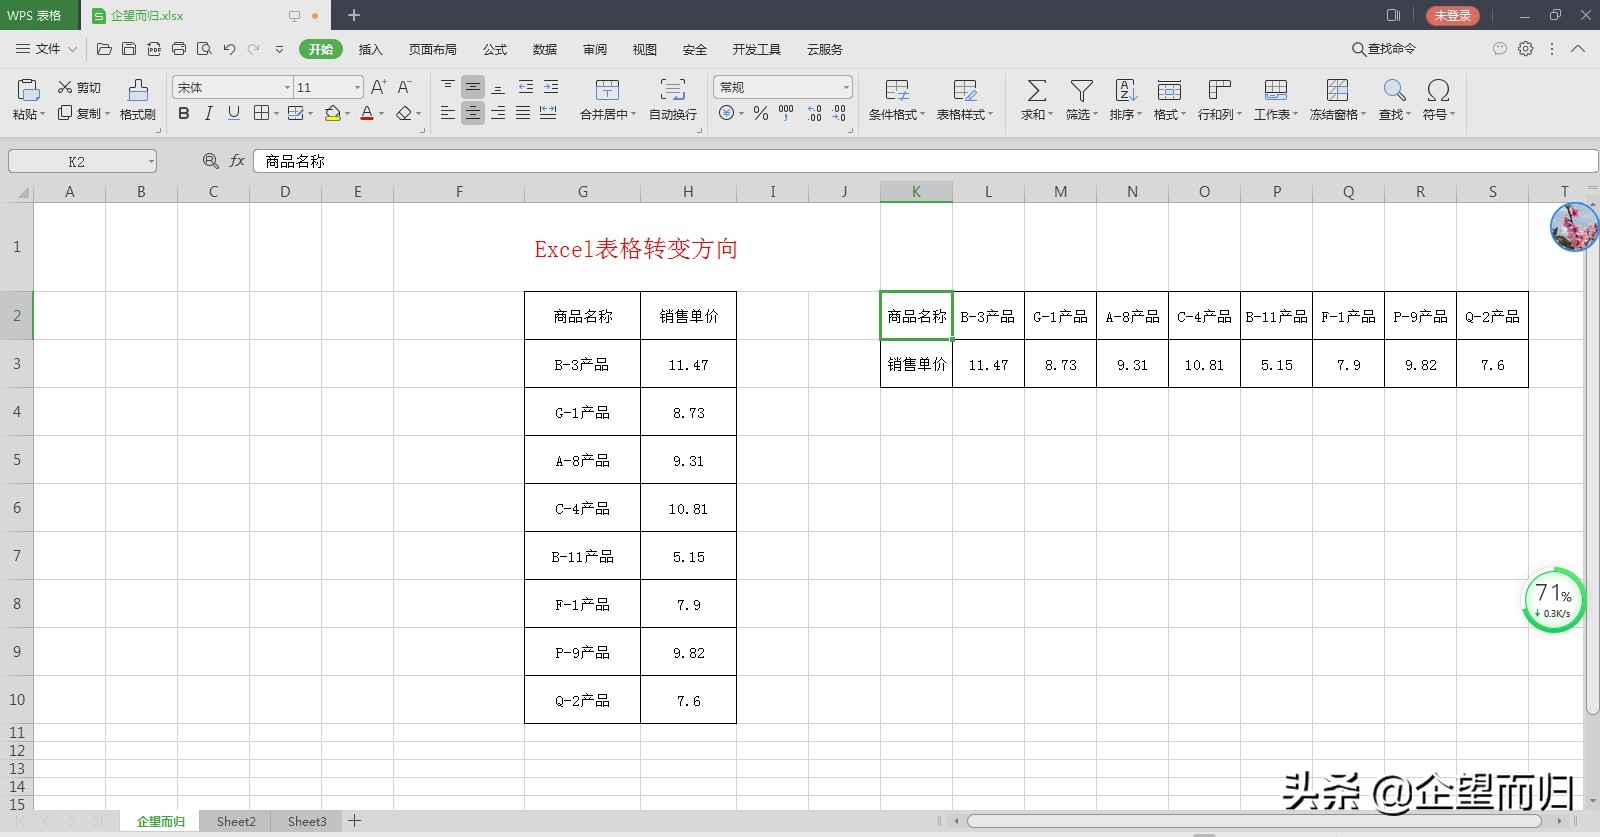Open the number format 常规 dropdown
The width and height of the screenshot is (1600, 837).
click(846, 87)
